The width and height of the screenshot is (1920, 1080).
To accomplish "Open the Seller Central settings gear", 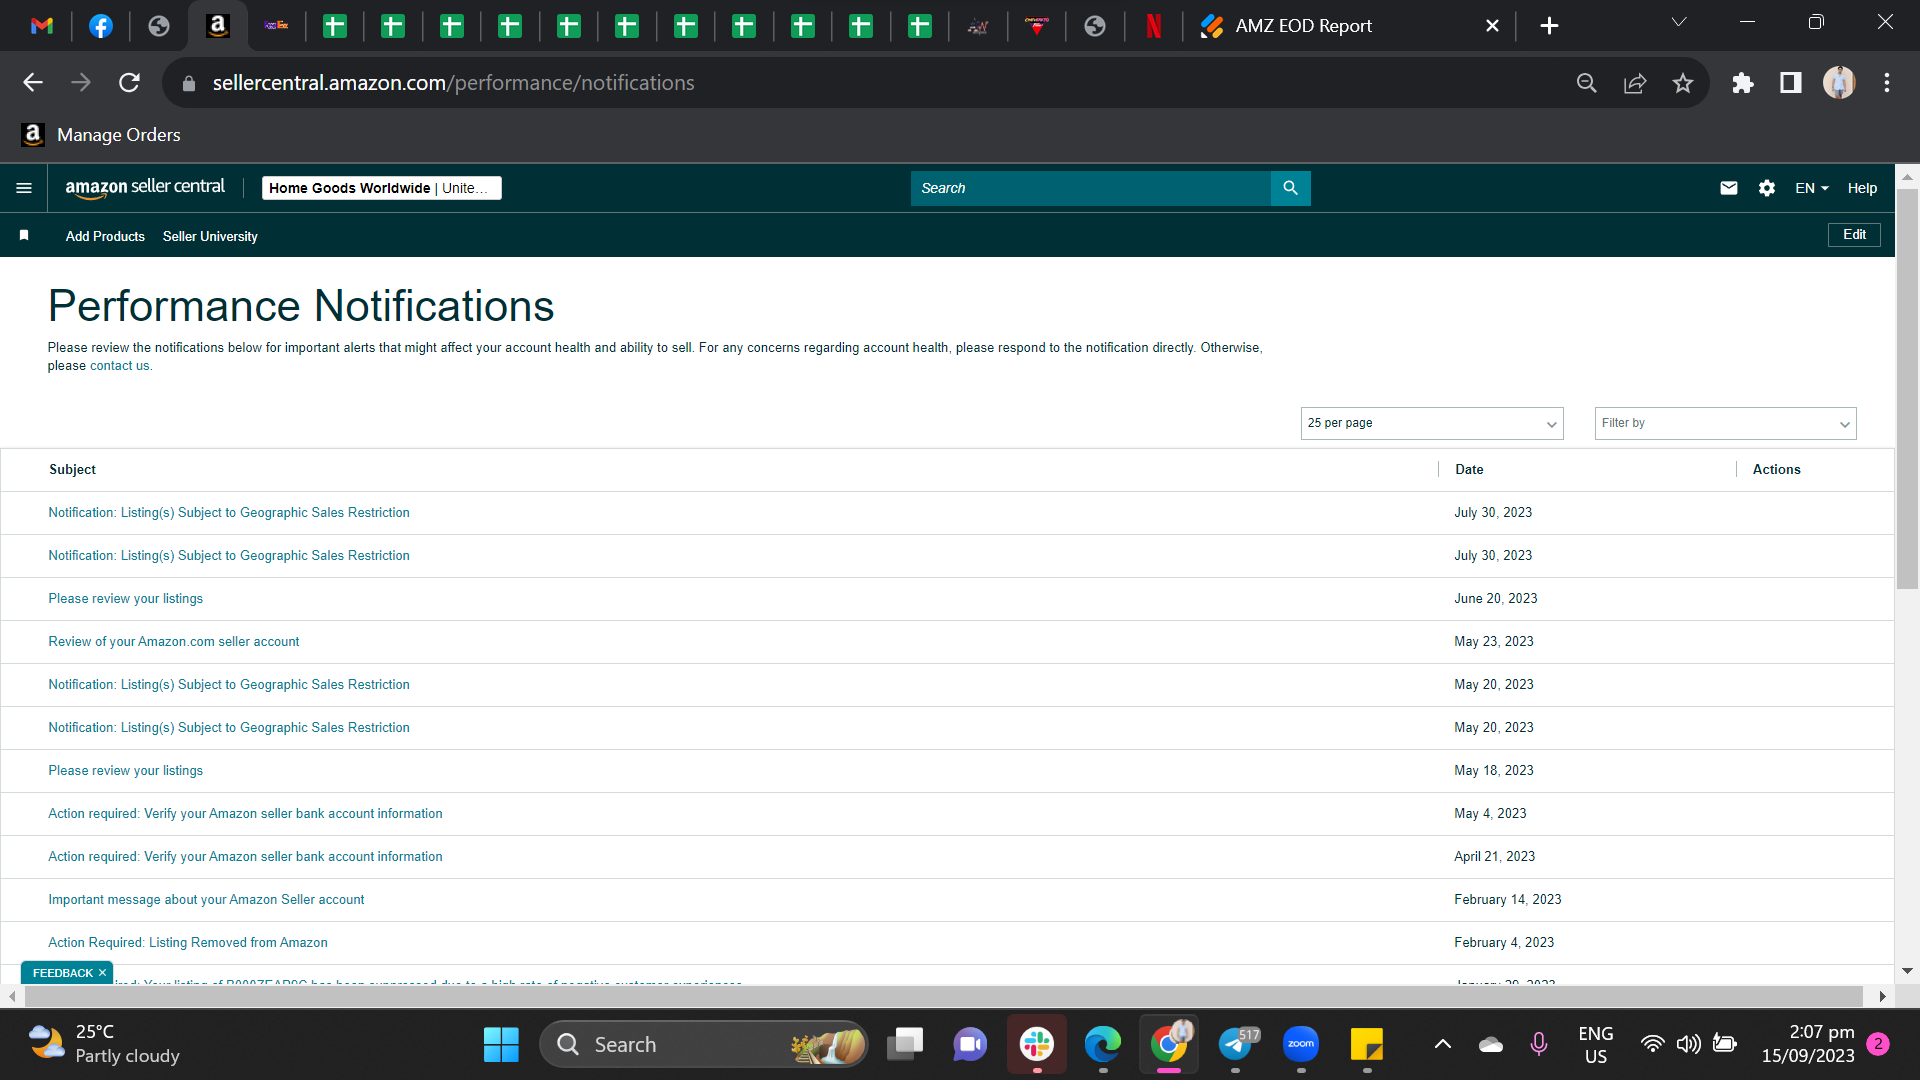I will tap(1767, 188).
